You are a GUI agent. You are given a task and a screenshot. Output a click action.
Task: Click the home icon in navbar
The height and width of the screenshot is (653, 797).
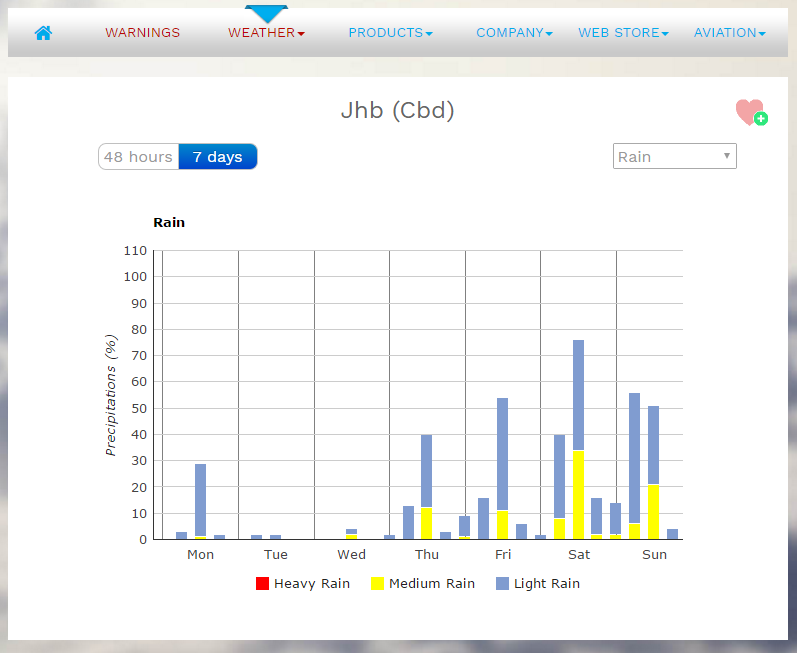[x=43, y=33]
